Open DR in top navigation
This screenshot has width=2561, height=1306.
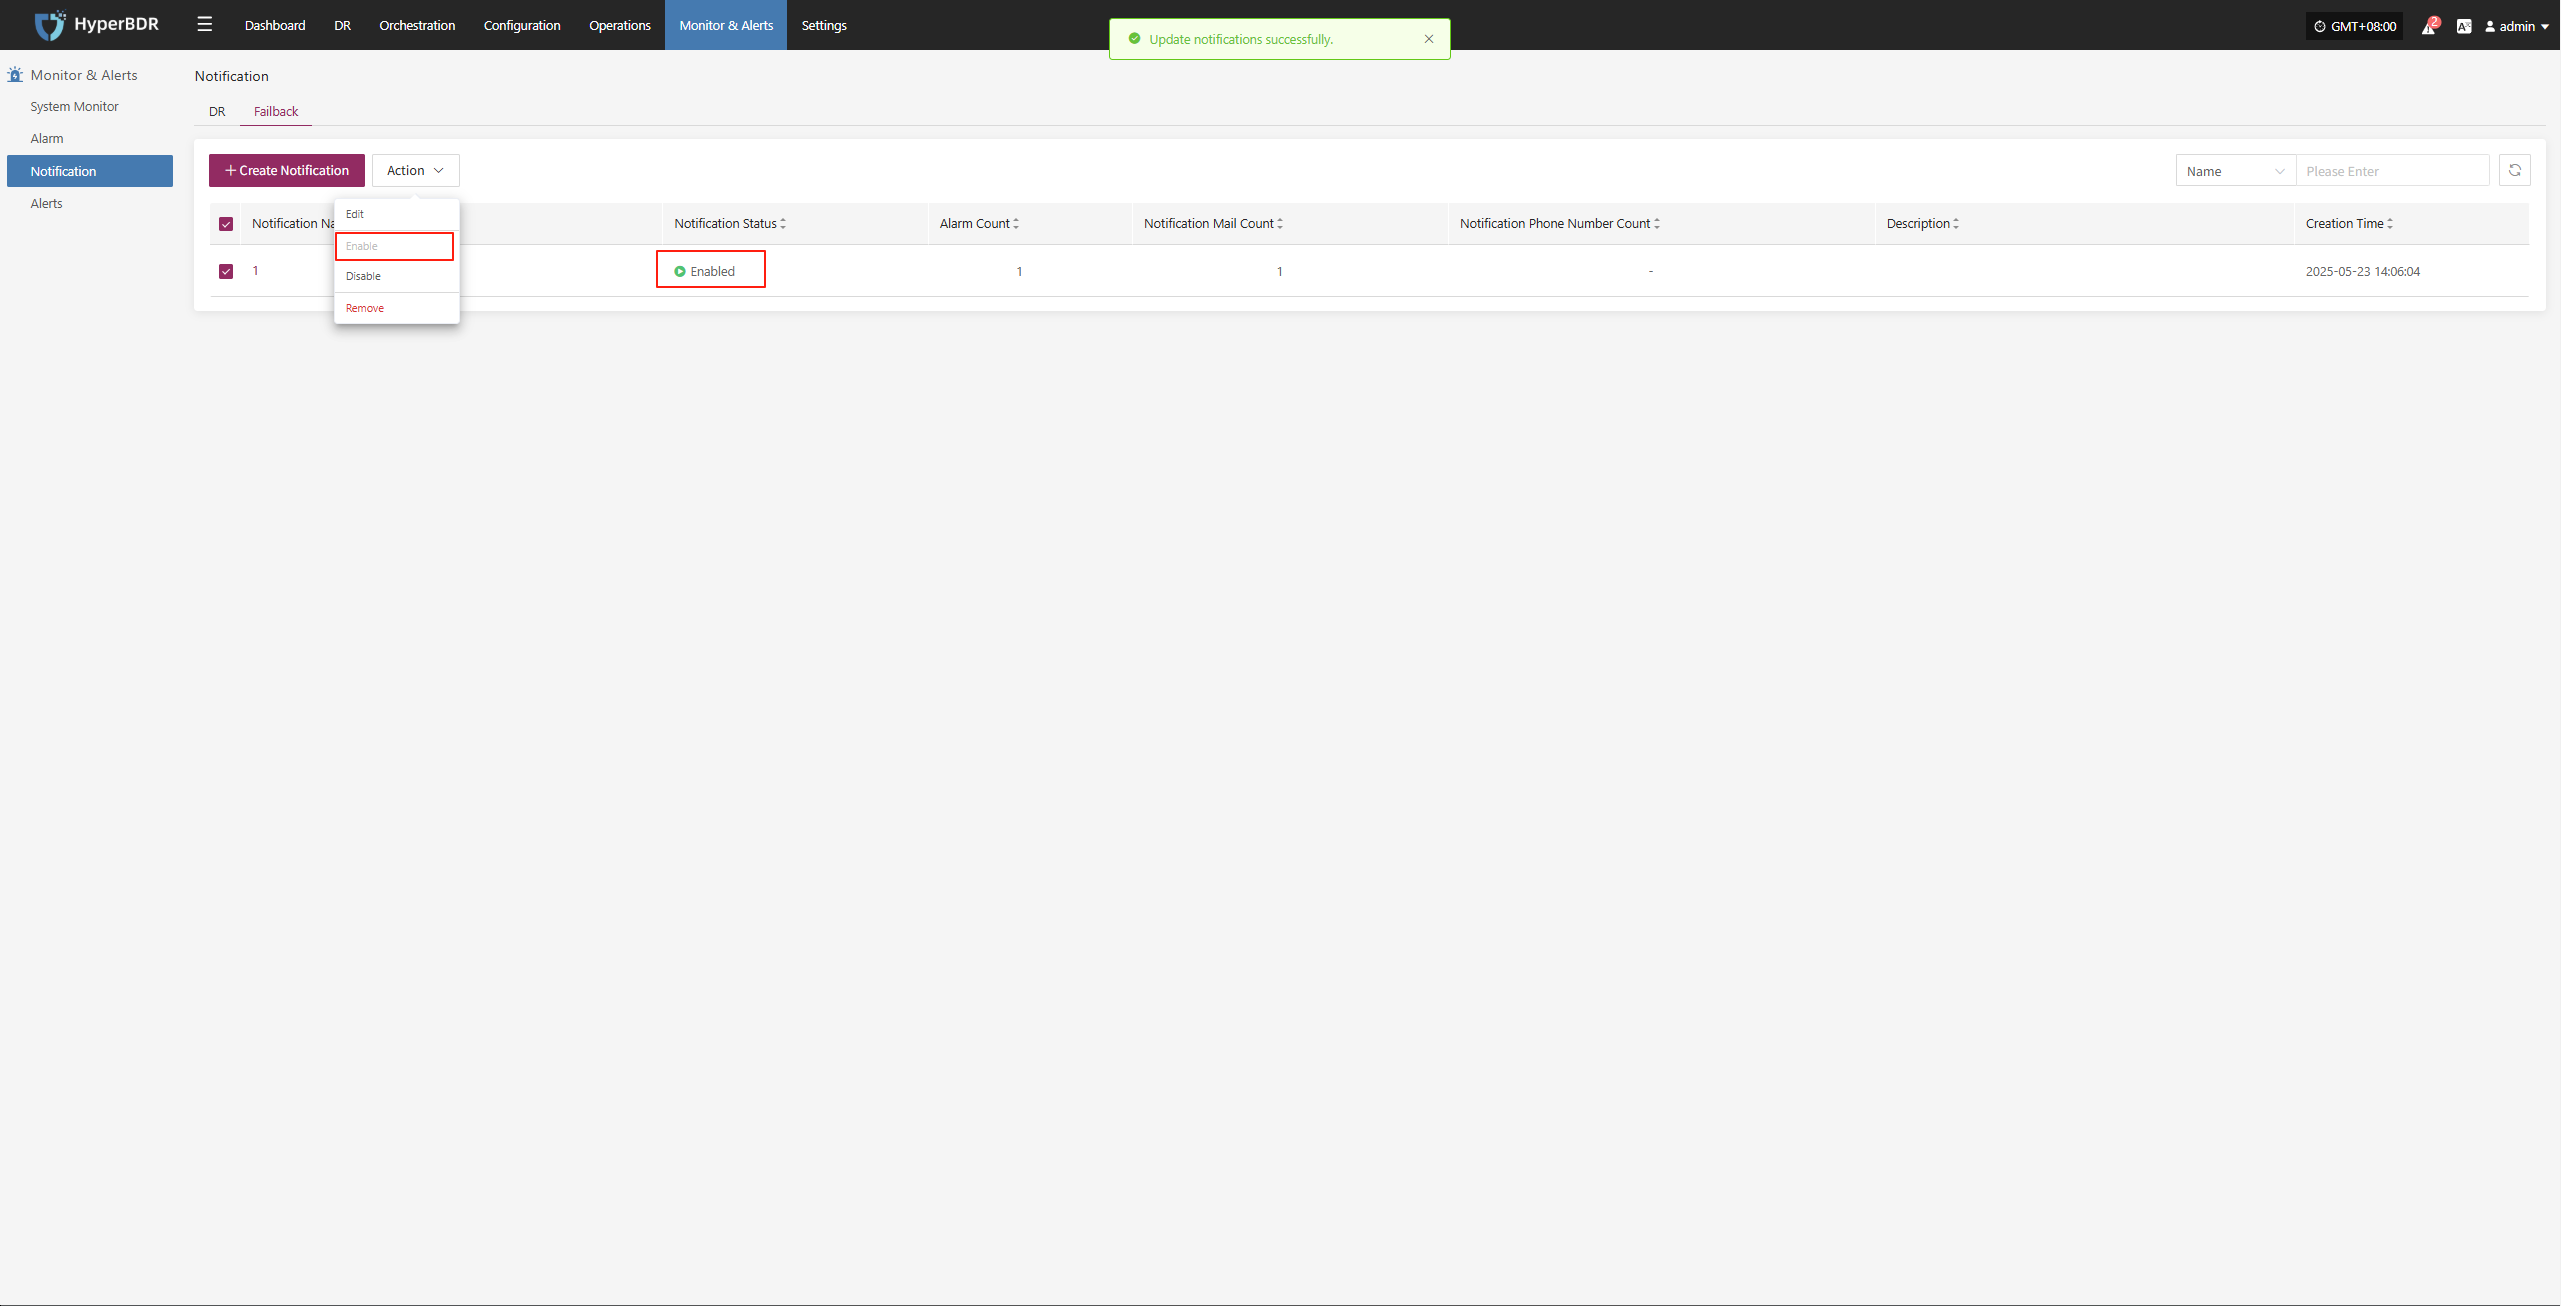pos(342,25)
